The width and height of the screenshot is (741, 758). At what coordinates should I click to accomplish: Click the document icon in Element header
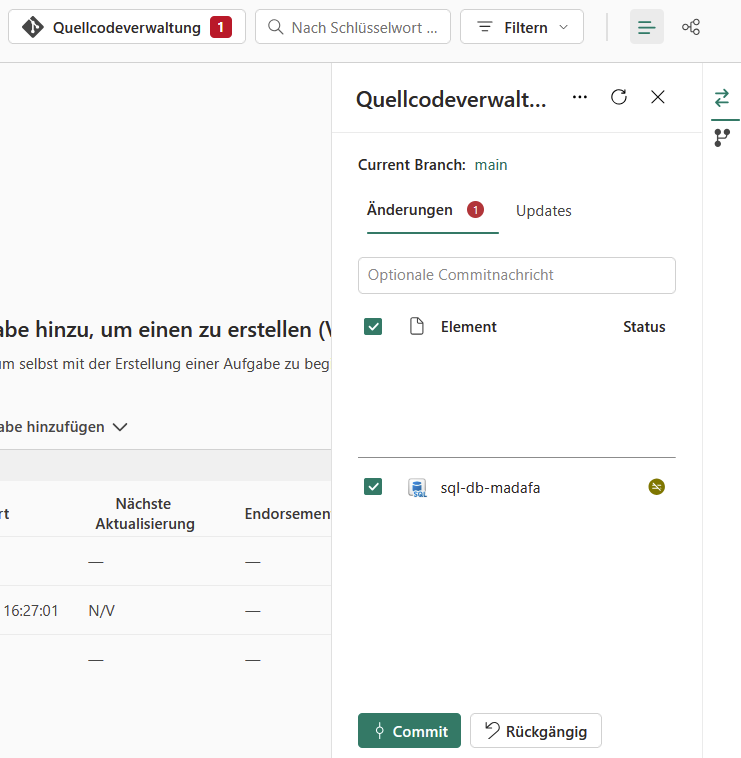[x=417, y=326]
